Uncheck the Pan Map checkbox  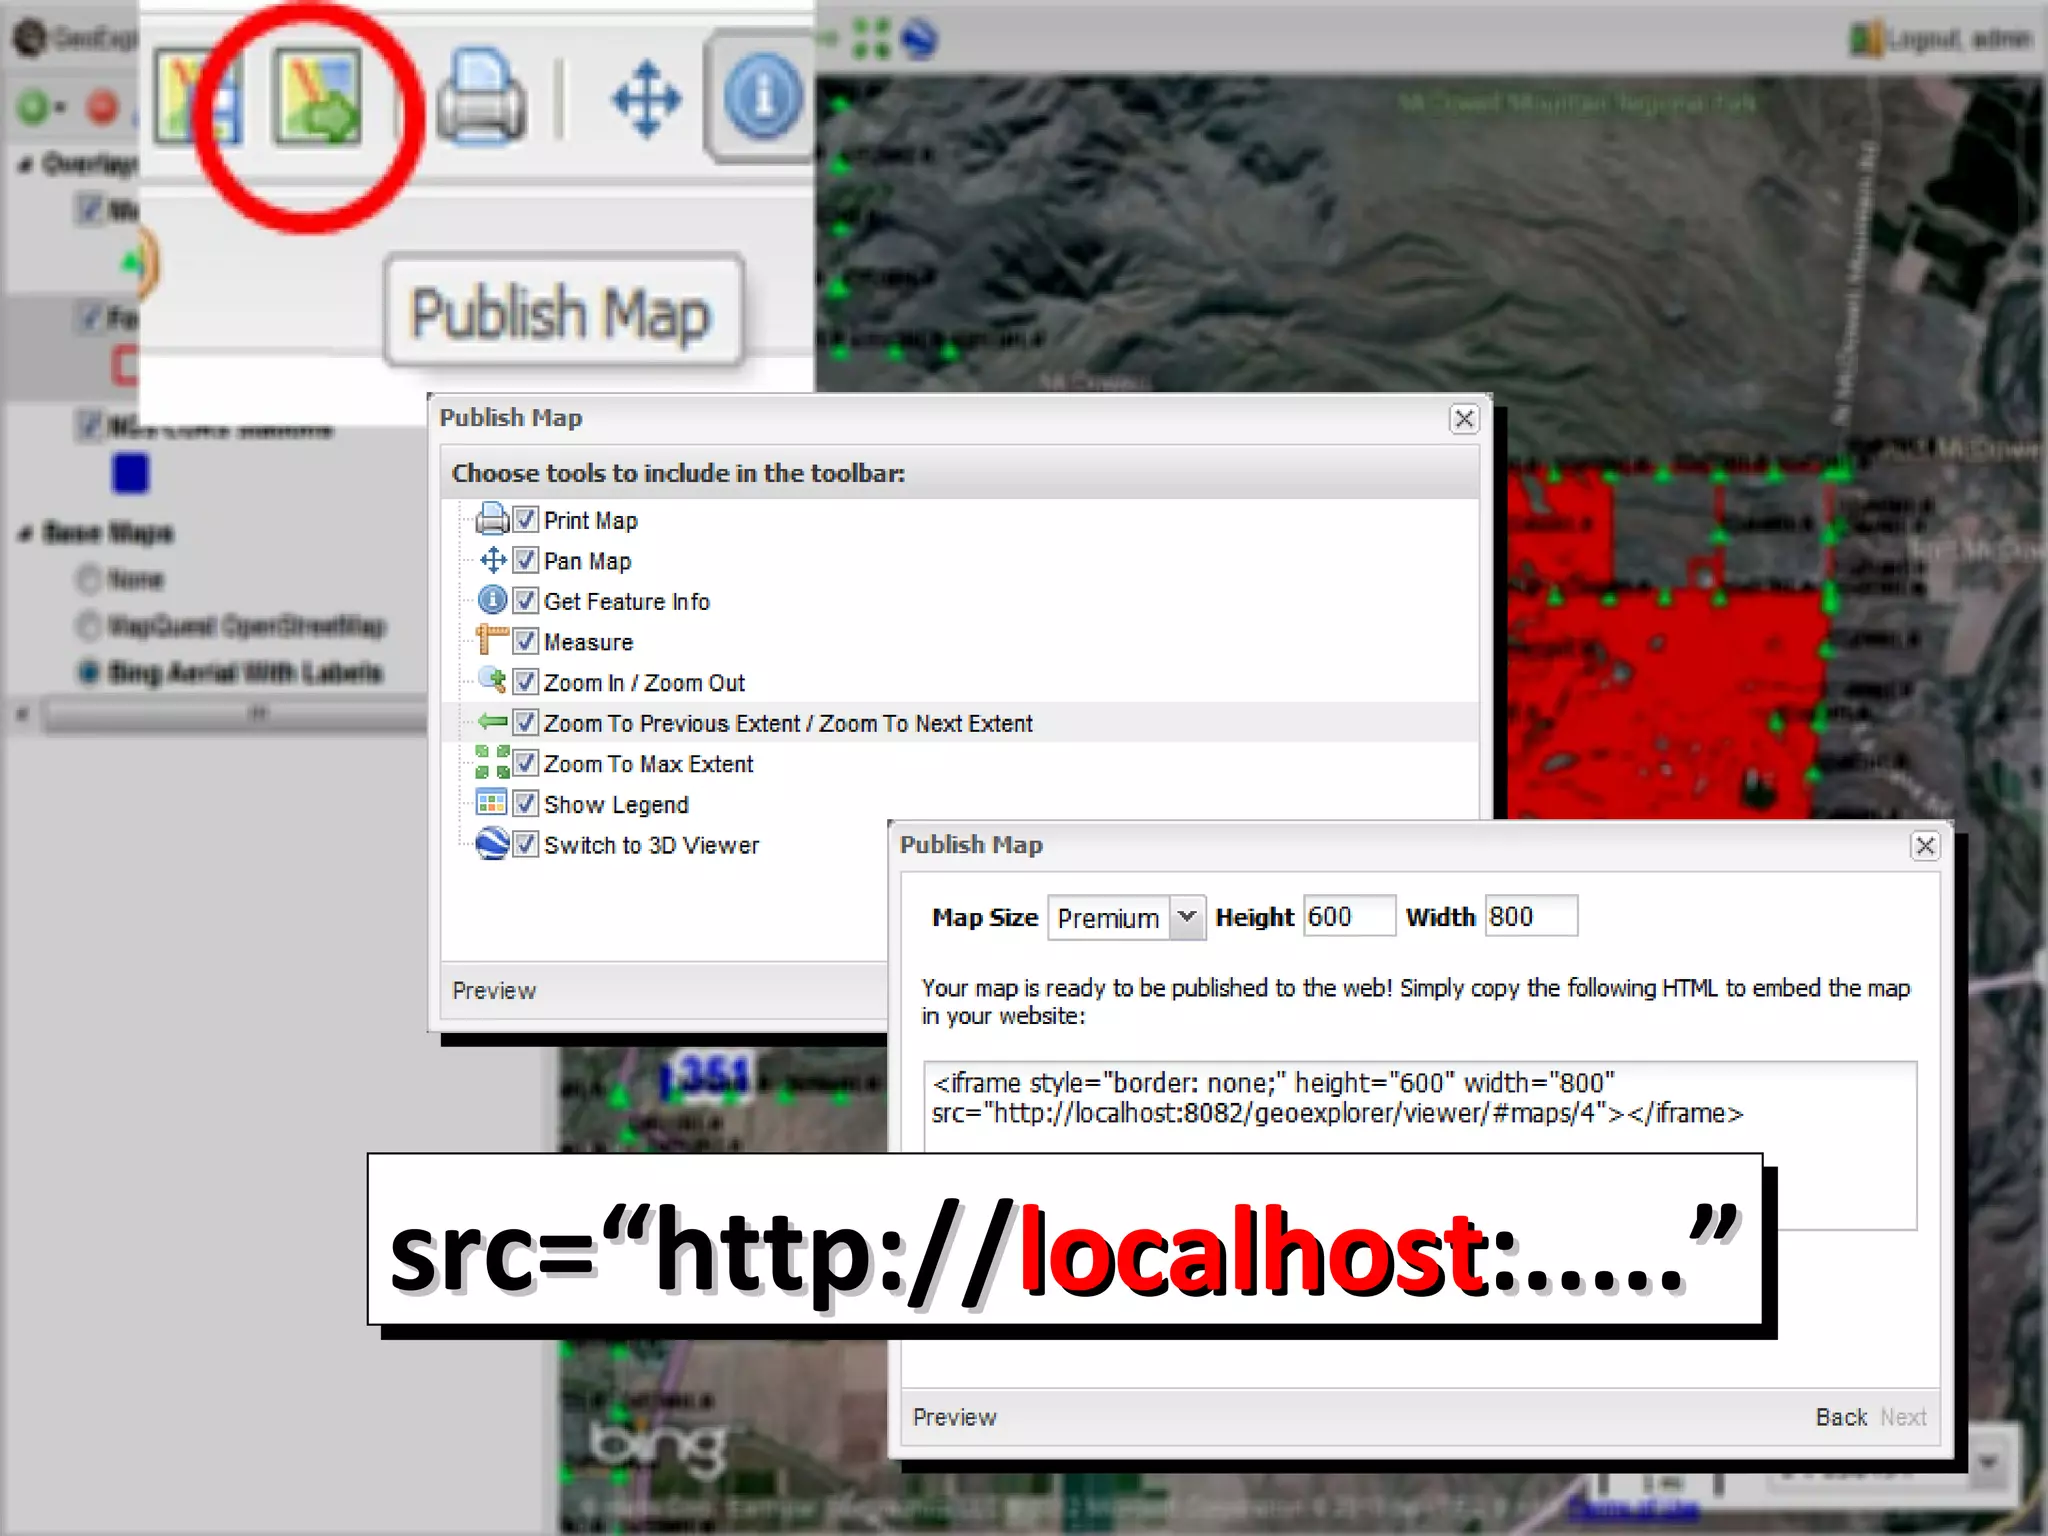click(x=526, y=561)
